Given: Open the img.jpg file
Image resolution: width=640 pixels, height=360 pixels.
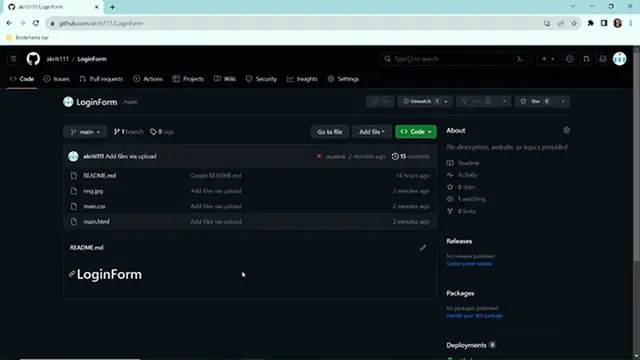Looking at the screenshot, I should [x=93, y=191].
